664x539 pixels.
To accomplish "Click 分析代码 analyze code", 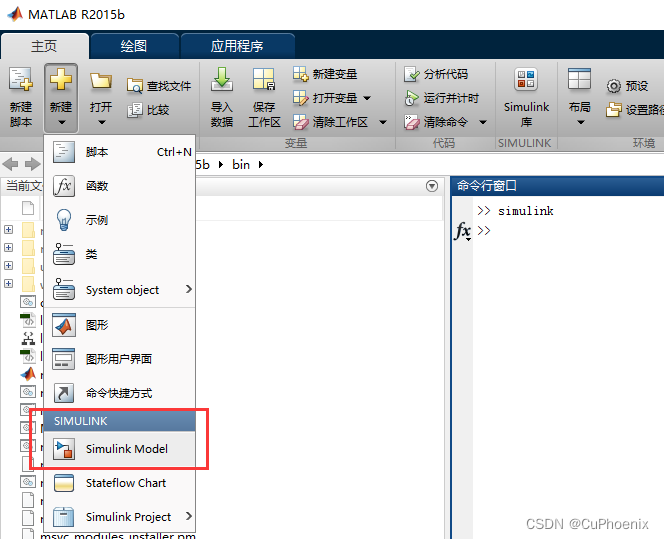I will [436, 74].
